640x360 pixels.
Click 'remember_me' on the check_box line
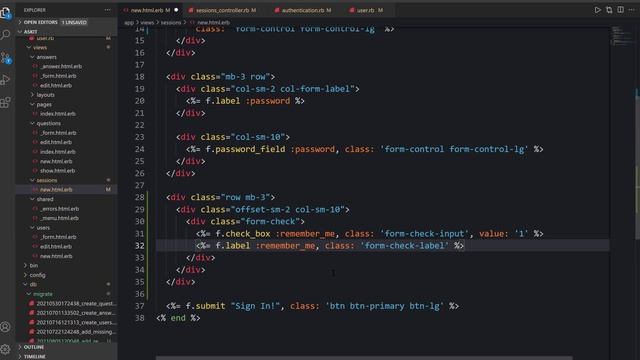pyautogui.click(x=307, y=233)
